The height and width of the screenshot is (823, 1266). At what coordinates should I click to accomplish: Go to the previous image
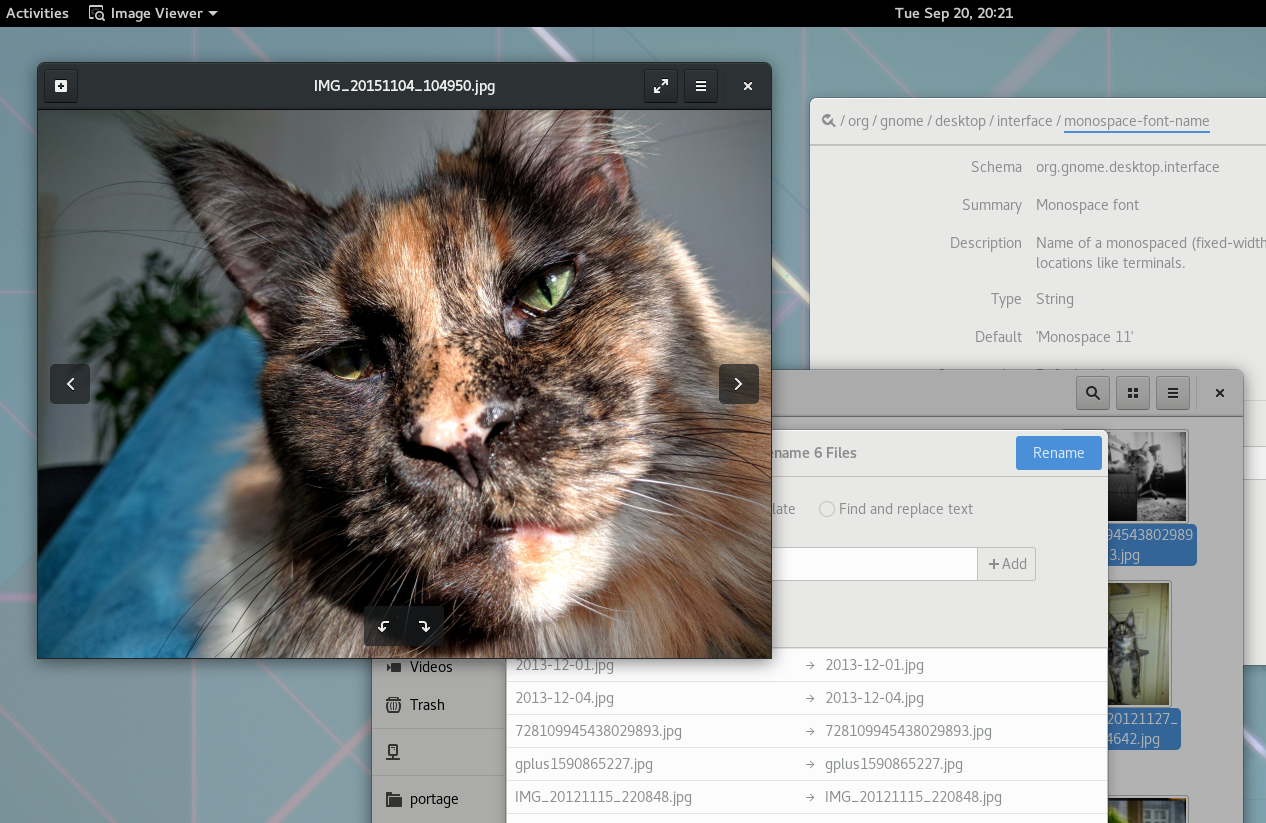click(70, 384)
